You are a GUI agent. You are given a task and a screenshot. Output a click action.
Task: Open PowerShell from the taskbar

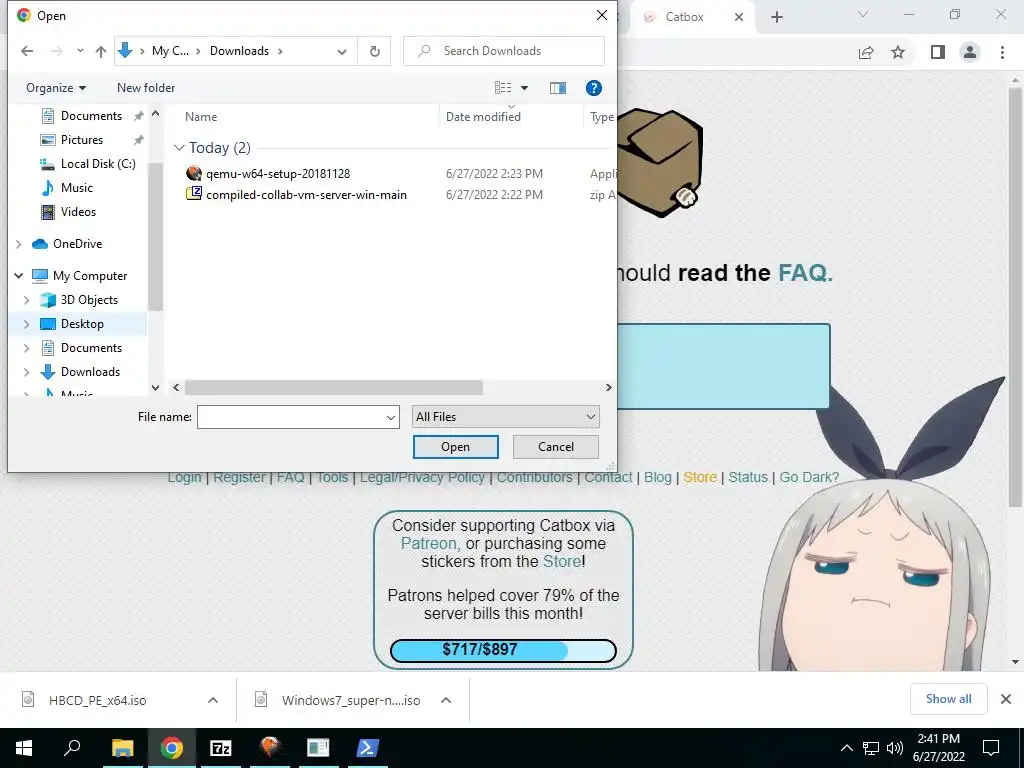pos(367,748)
